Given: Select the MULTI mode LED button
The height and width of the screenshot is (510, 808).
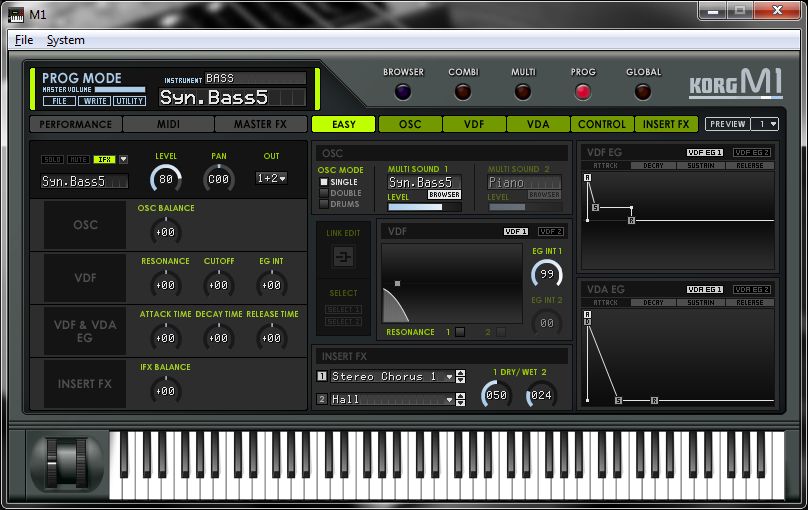Looking at the screenshot, I should pyautogui.click(x=523, y=92).
